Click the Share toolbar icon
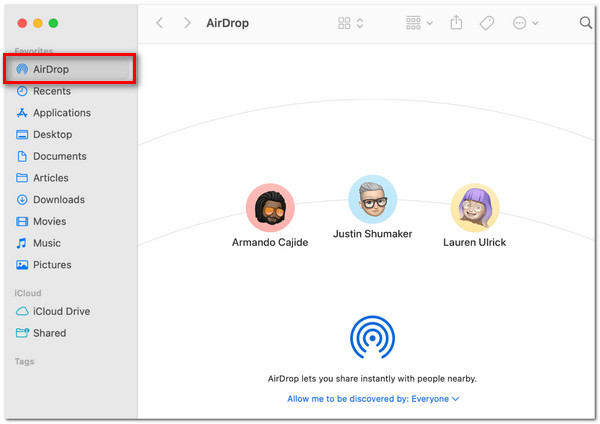Viewport: 600px width, 424px height. 456,23
